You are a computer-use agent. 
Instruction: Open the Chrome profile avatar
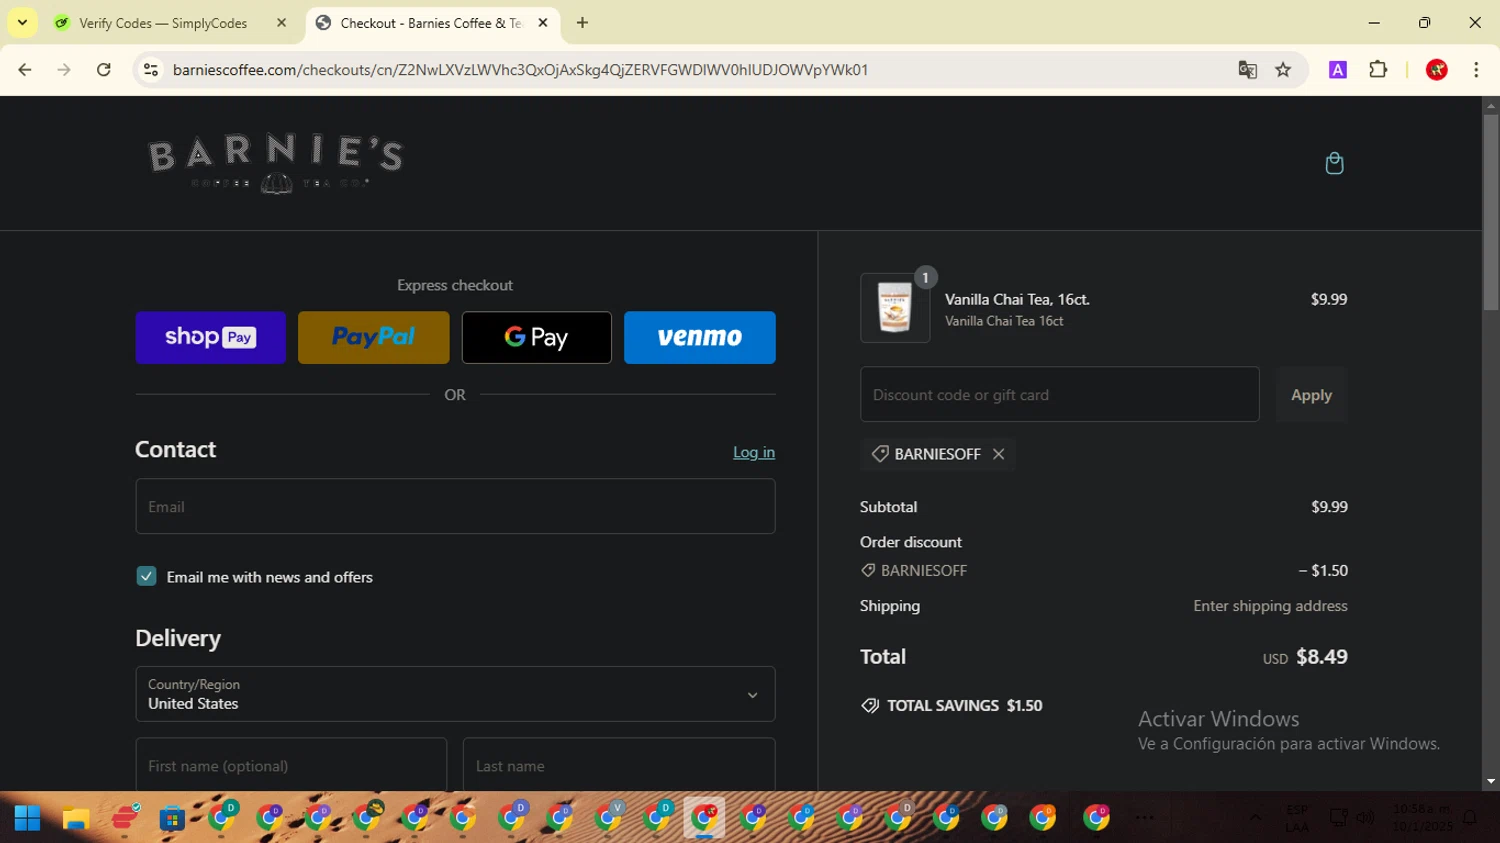(x=1437, y=70)
